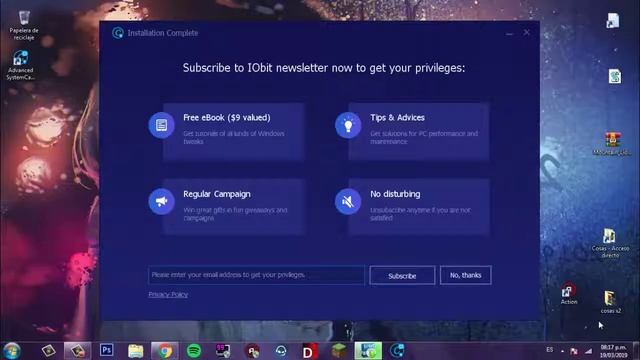Open the Cosas - Acceso directo shortcut
This screenshot has width=640, height=360.
pyautogui.click(x=610, y=243)
